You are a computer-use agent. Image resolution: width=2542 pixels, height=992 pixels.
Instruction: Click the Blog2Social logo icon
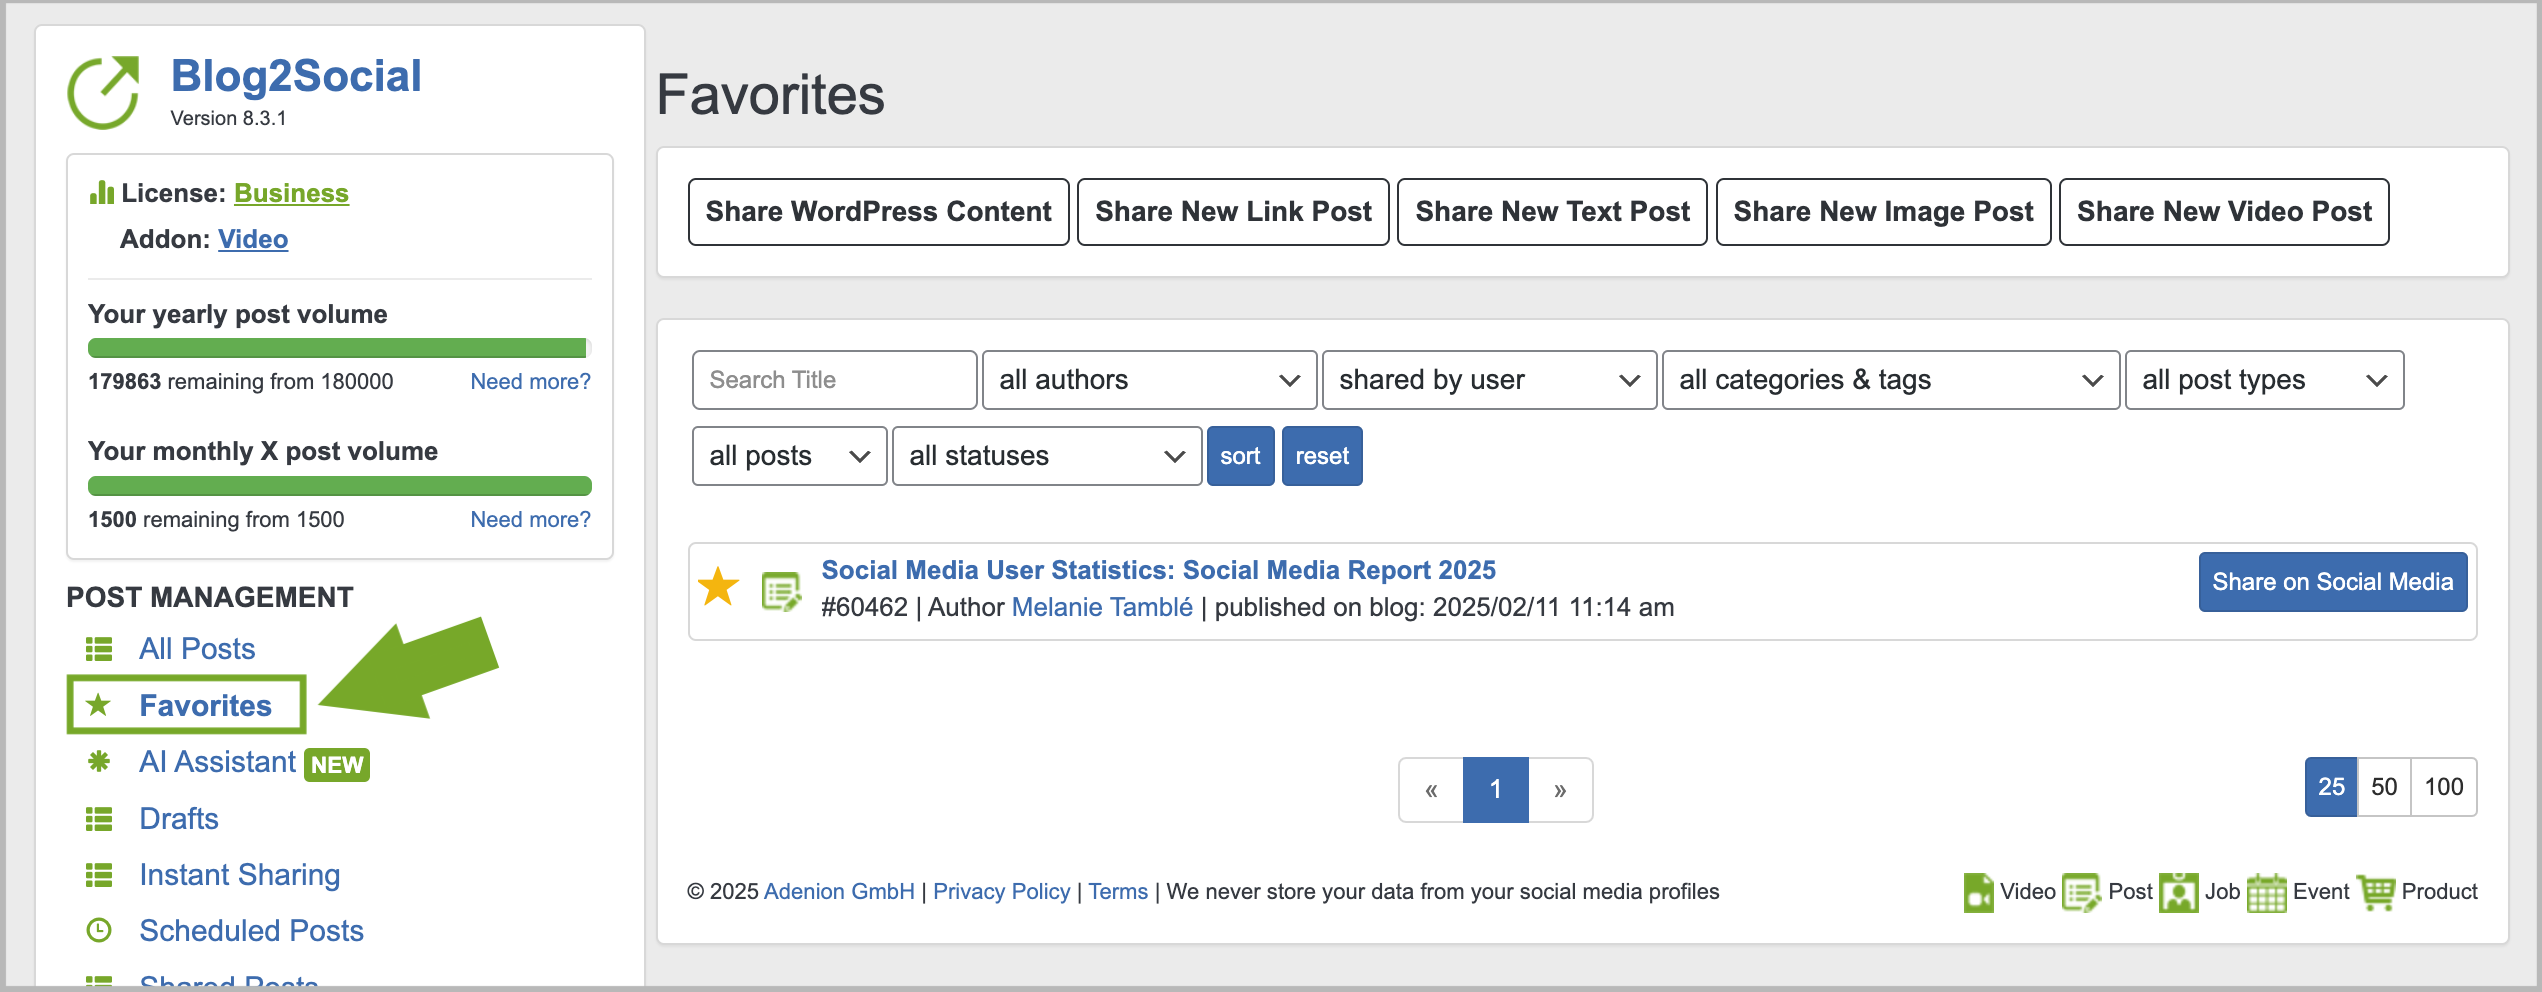pyautogui.click(x=104, y=92)
